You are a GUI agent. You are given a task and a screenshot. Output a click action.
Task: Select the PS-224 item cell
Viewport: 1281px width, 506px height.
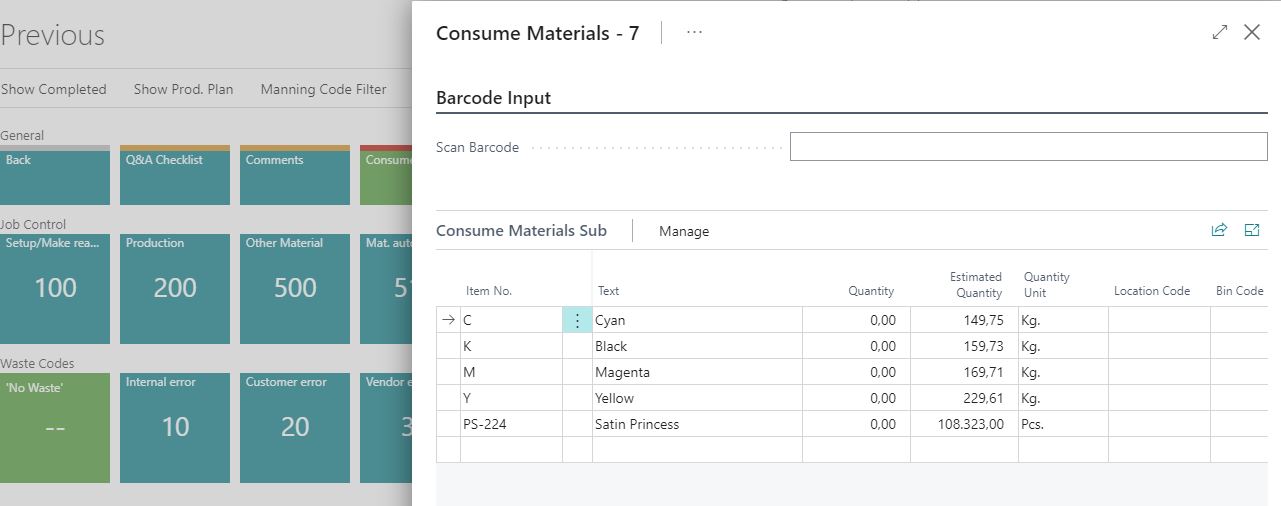(x=511, y=424)
